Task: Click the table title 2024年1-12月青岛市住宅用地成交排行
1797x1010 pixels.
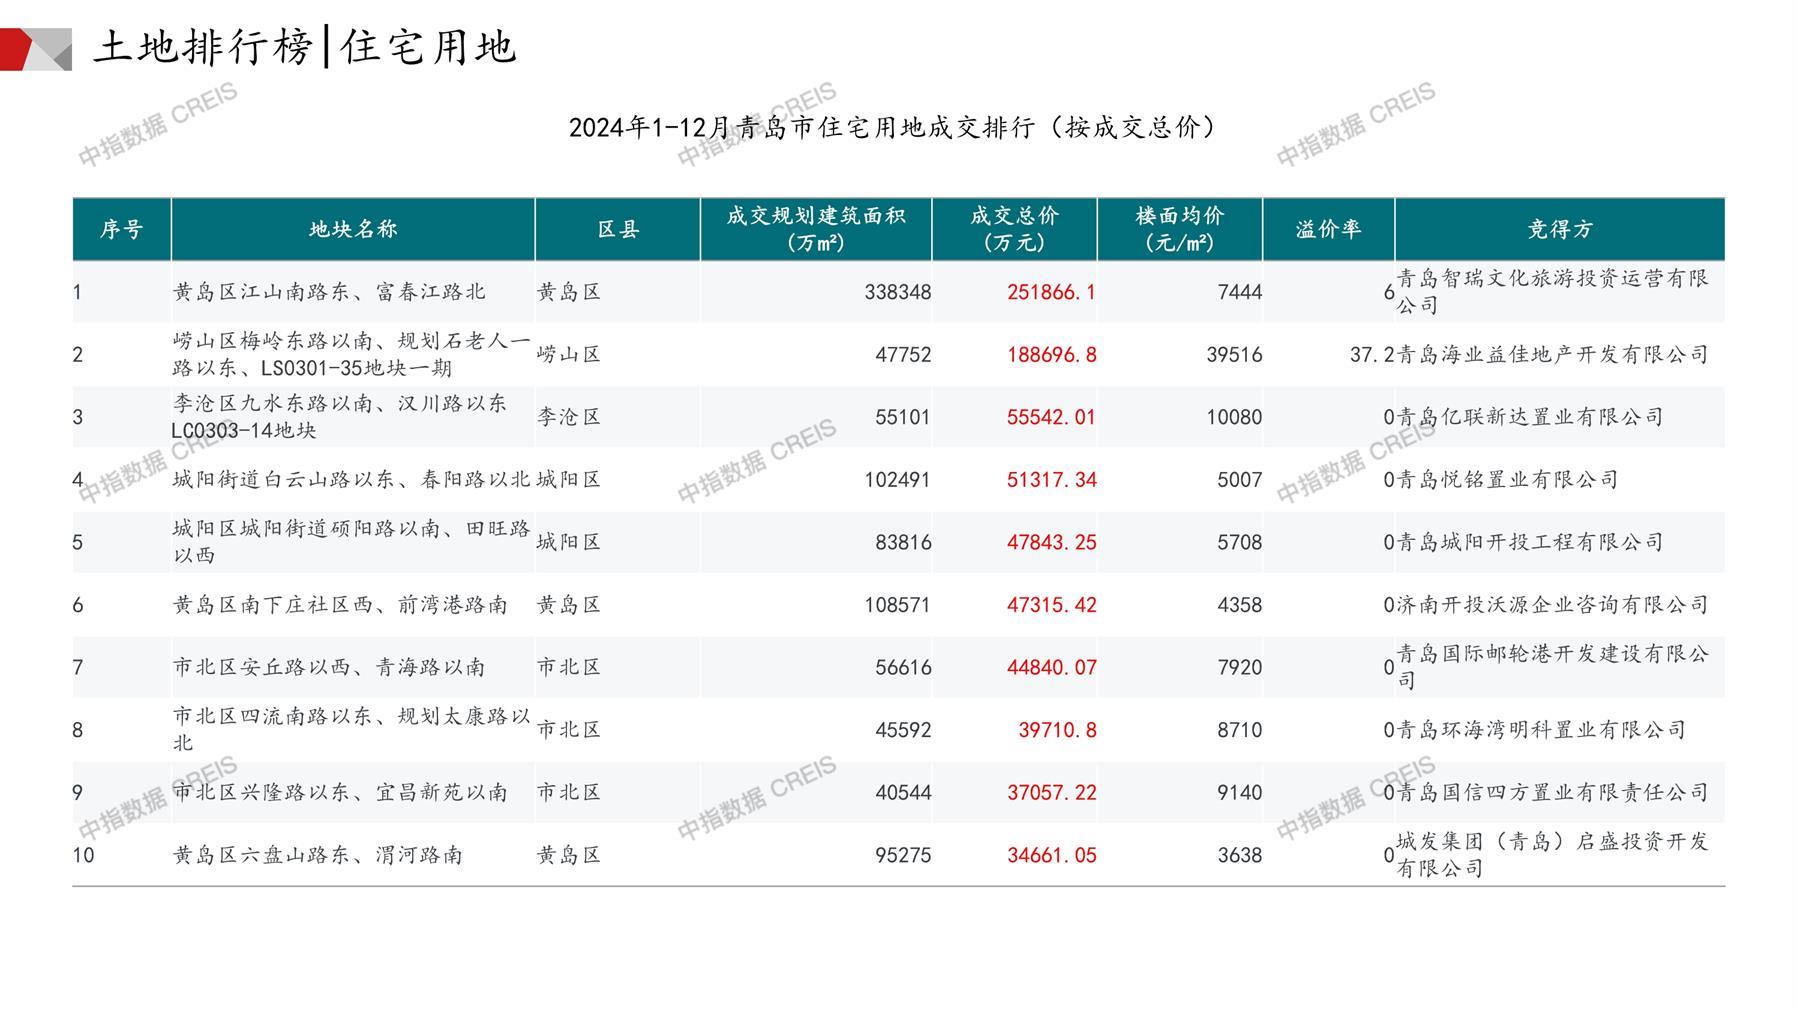Action: click(x=893, y=128)
